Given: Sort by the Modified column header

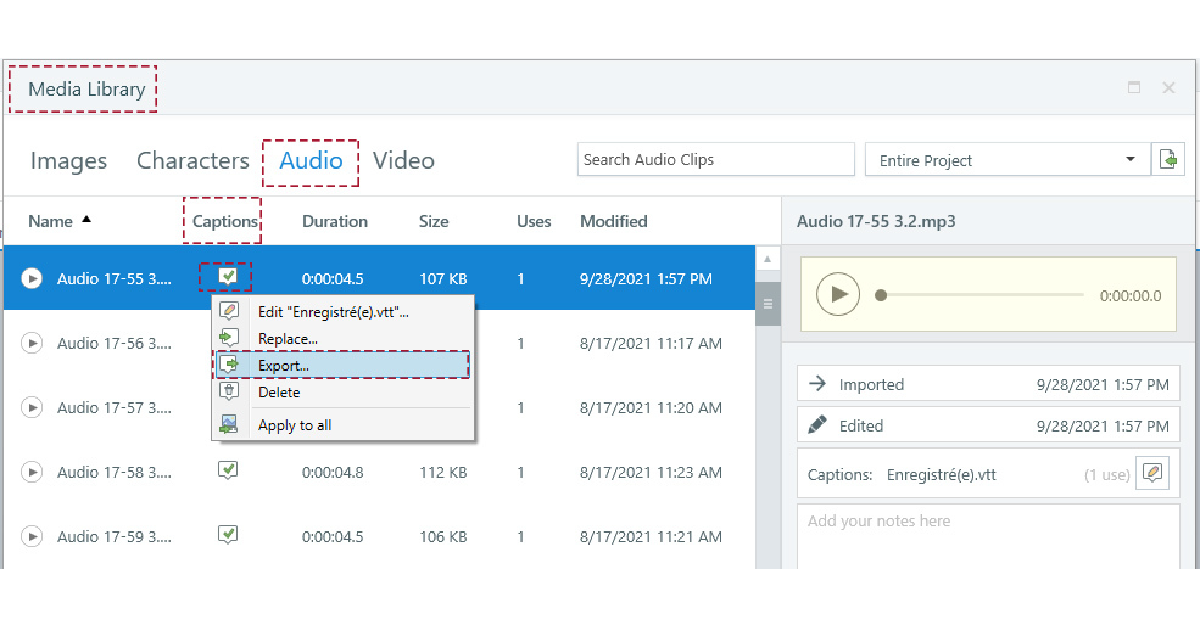Looking at the screenshot, I should point(614,221).
